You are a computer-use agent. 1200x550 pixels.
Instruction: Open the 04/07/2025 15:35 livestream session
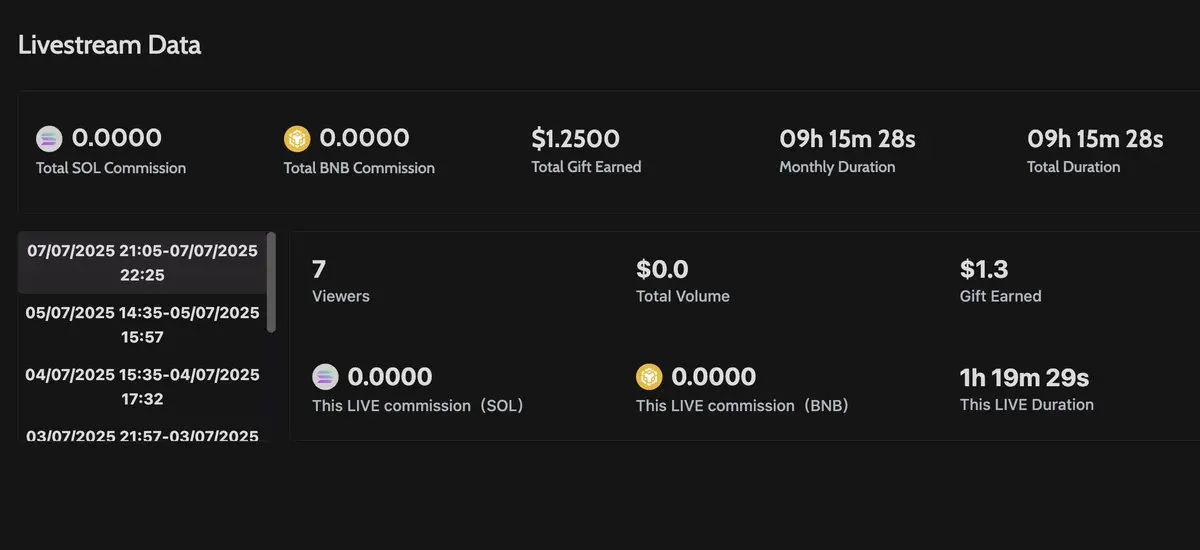(x=143, y=386)
